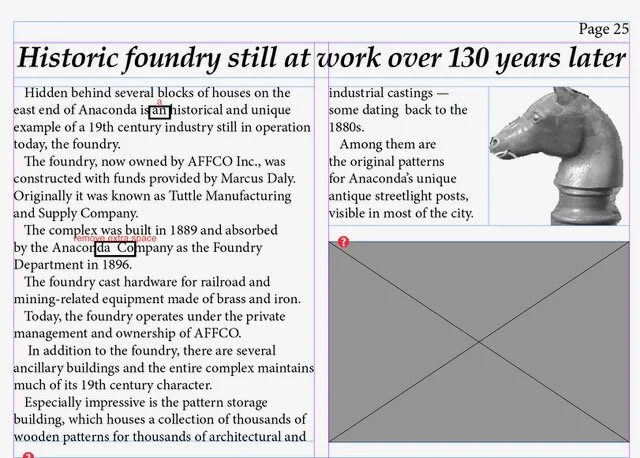
Task: Click the red missing-link badge on gray placeholder
Action: [343, 242]
